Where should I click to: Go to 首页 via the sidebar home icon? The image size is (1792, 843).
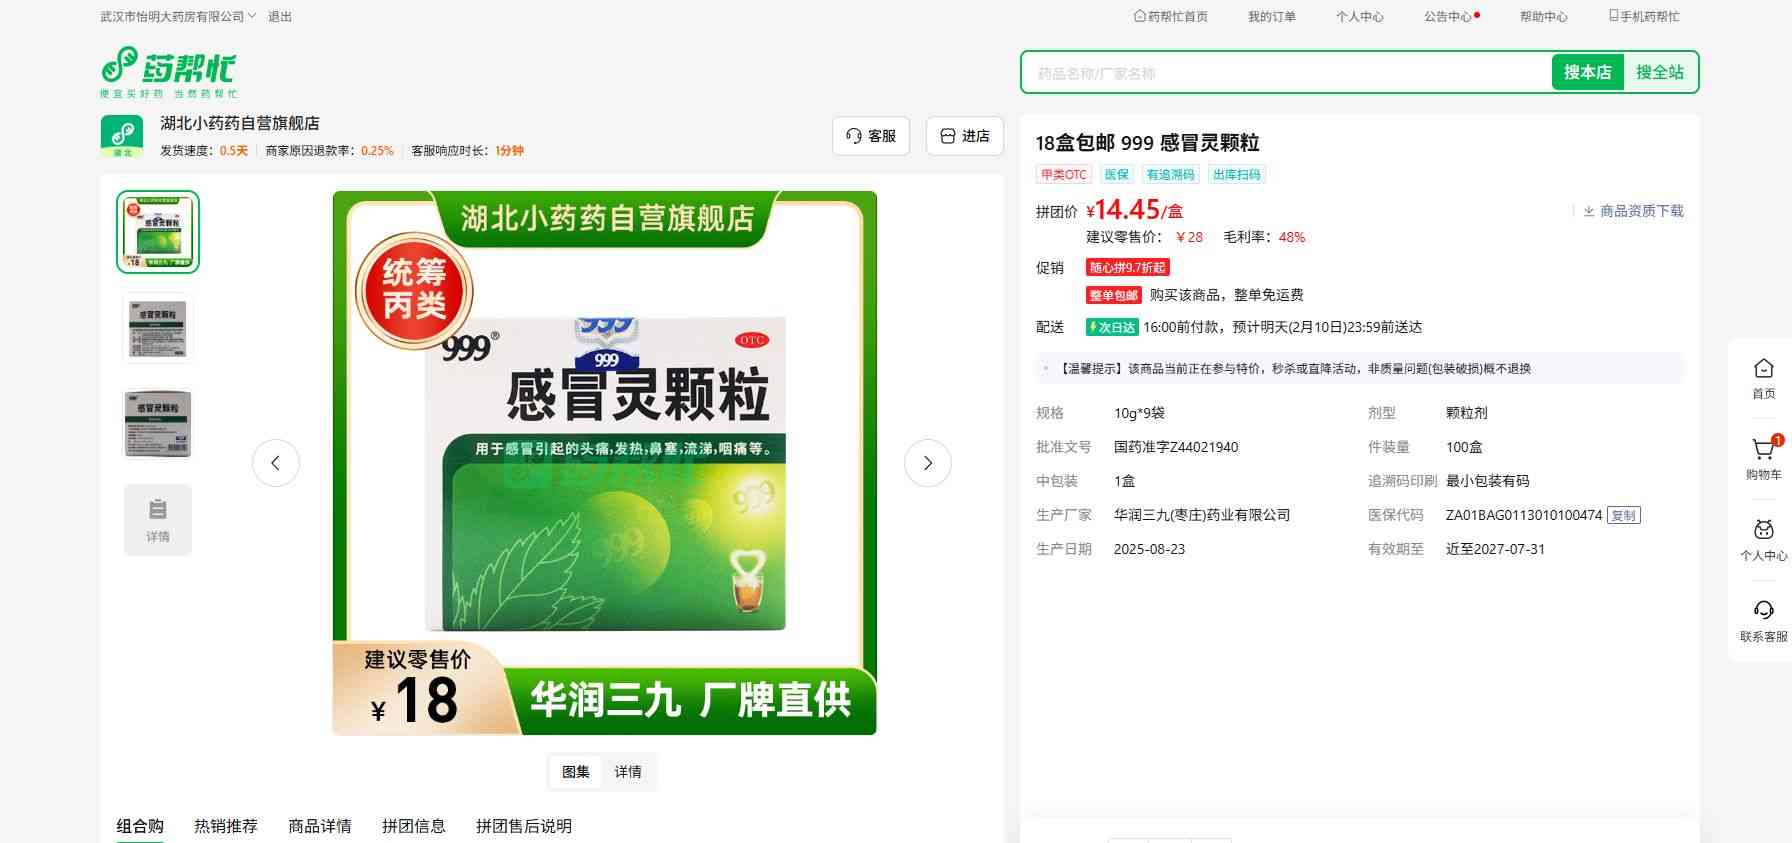click(x=1763, y=370)
